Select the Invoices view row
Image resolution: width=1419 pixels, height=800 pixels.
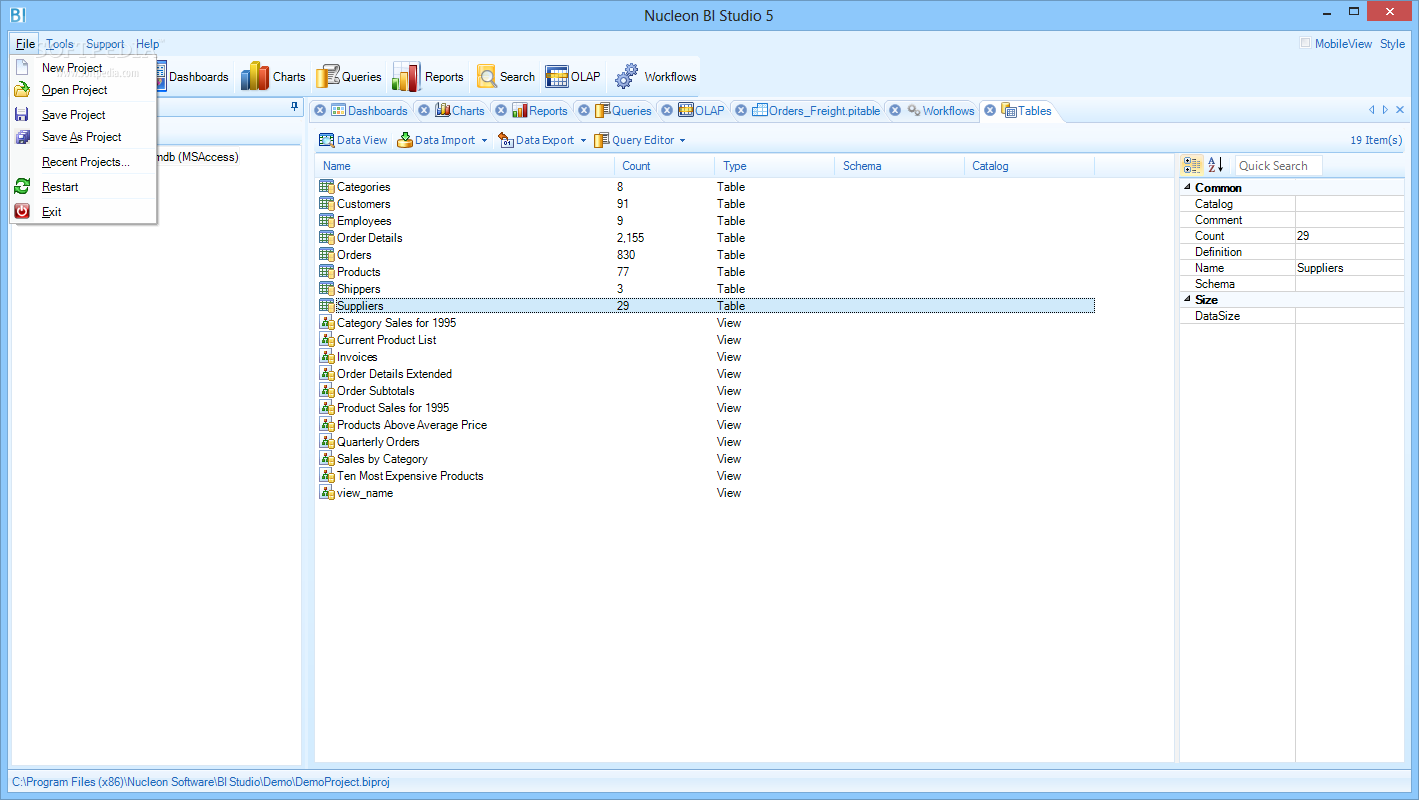pos(706,357)
